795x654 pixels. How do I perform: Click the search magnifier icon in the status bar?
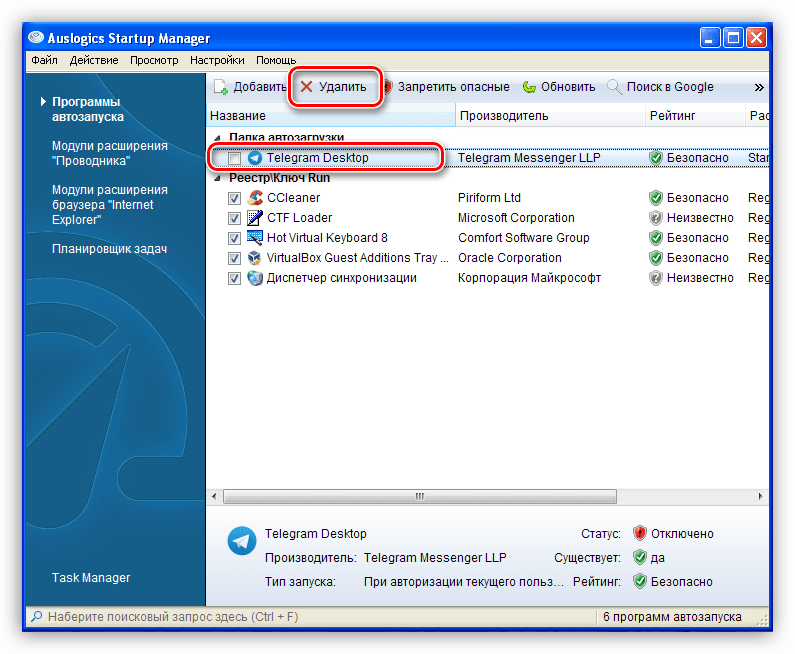(x=37, y=617)
